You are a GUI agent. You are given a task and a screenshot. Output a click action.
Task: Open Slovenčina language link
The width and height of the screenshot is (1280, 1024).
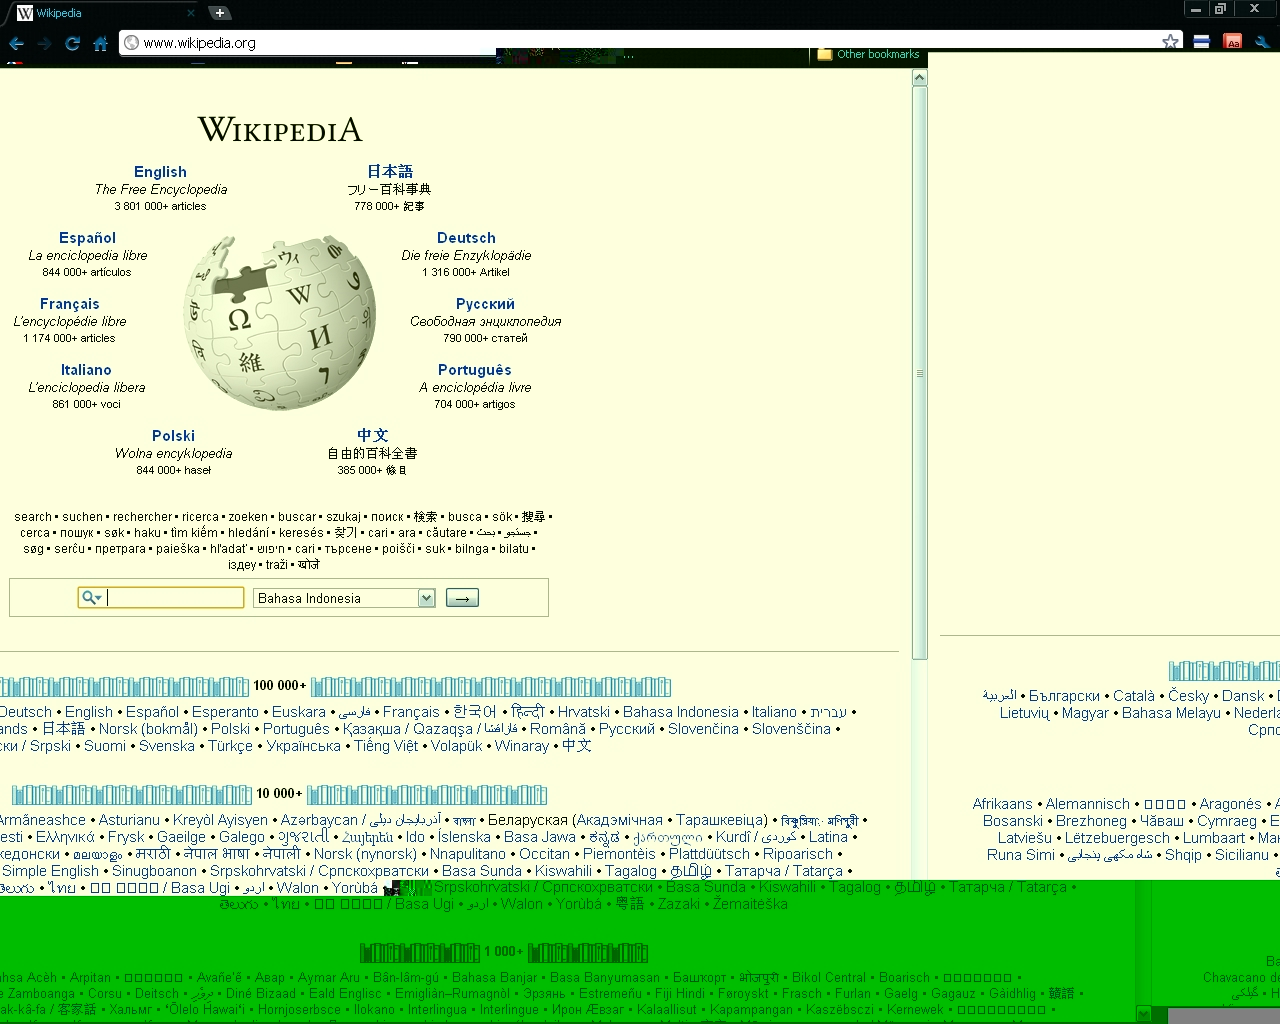click(703, 729)
